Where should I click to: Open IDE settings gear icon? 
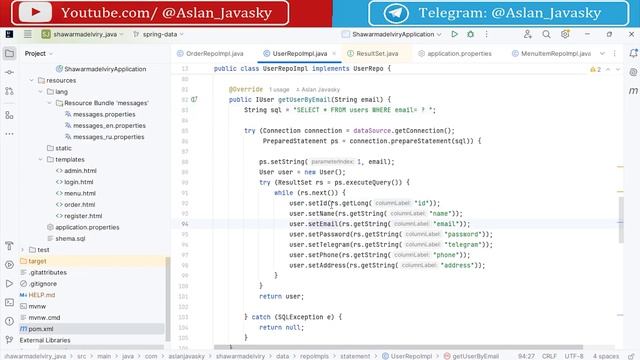[565, 34]
